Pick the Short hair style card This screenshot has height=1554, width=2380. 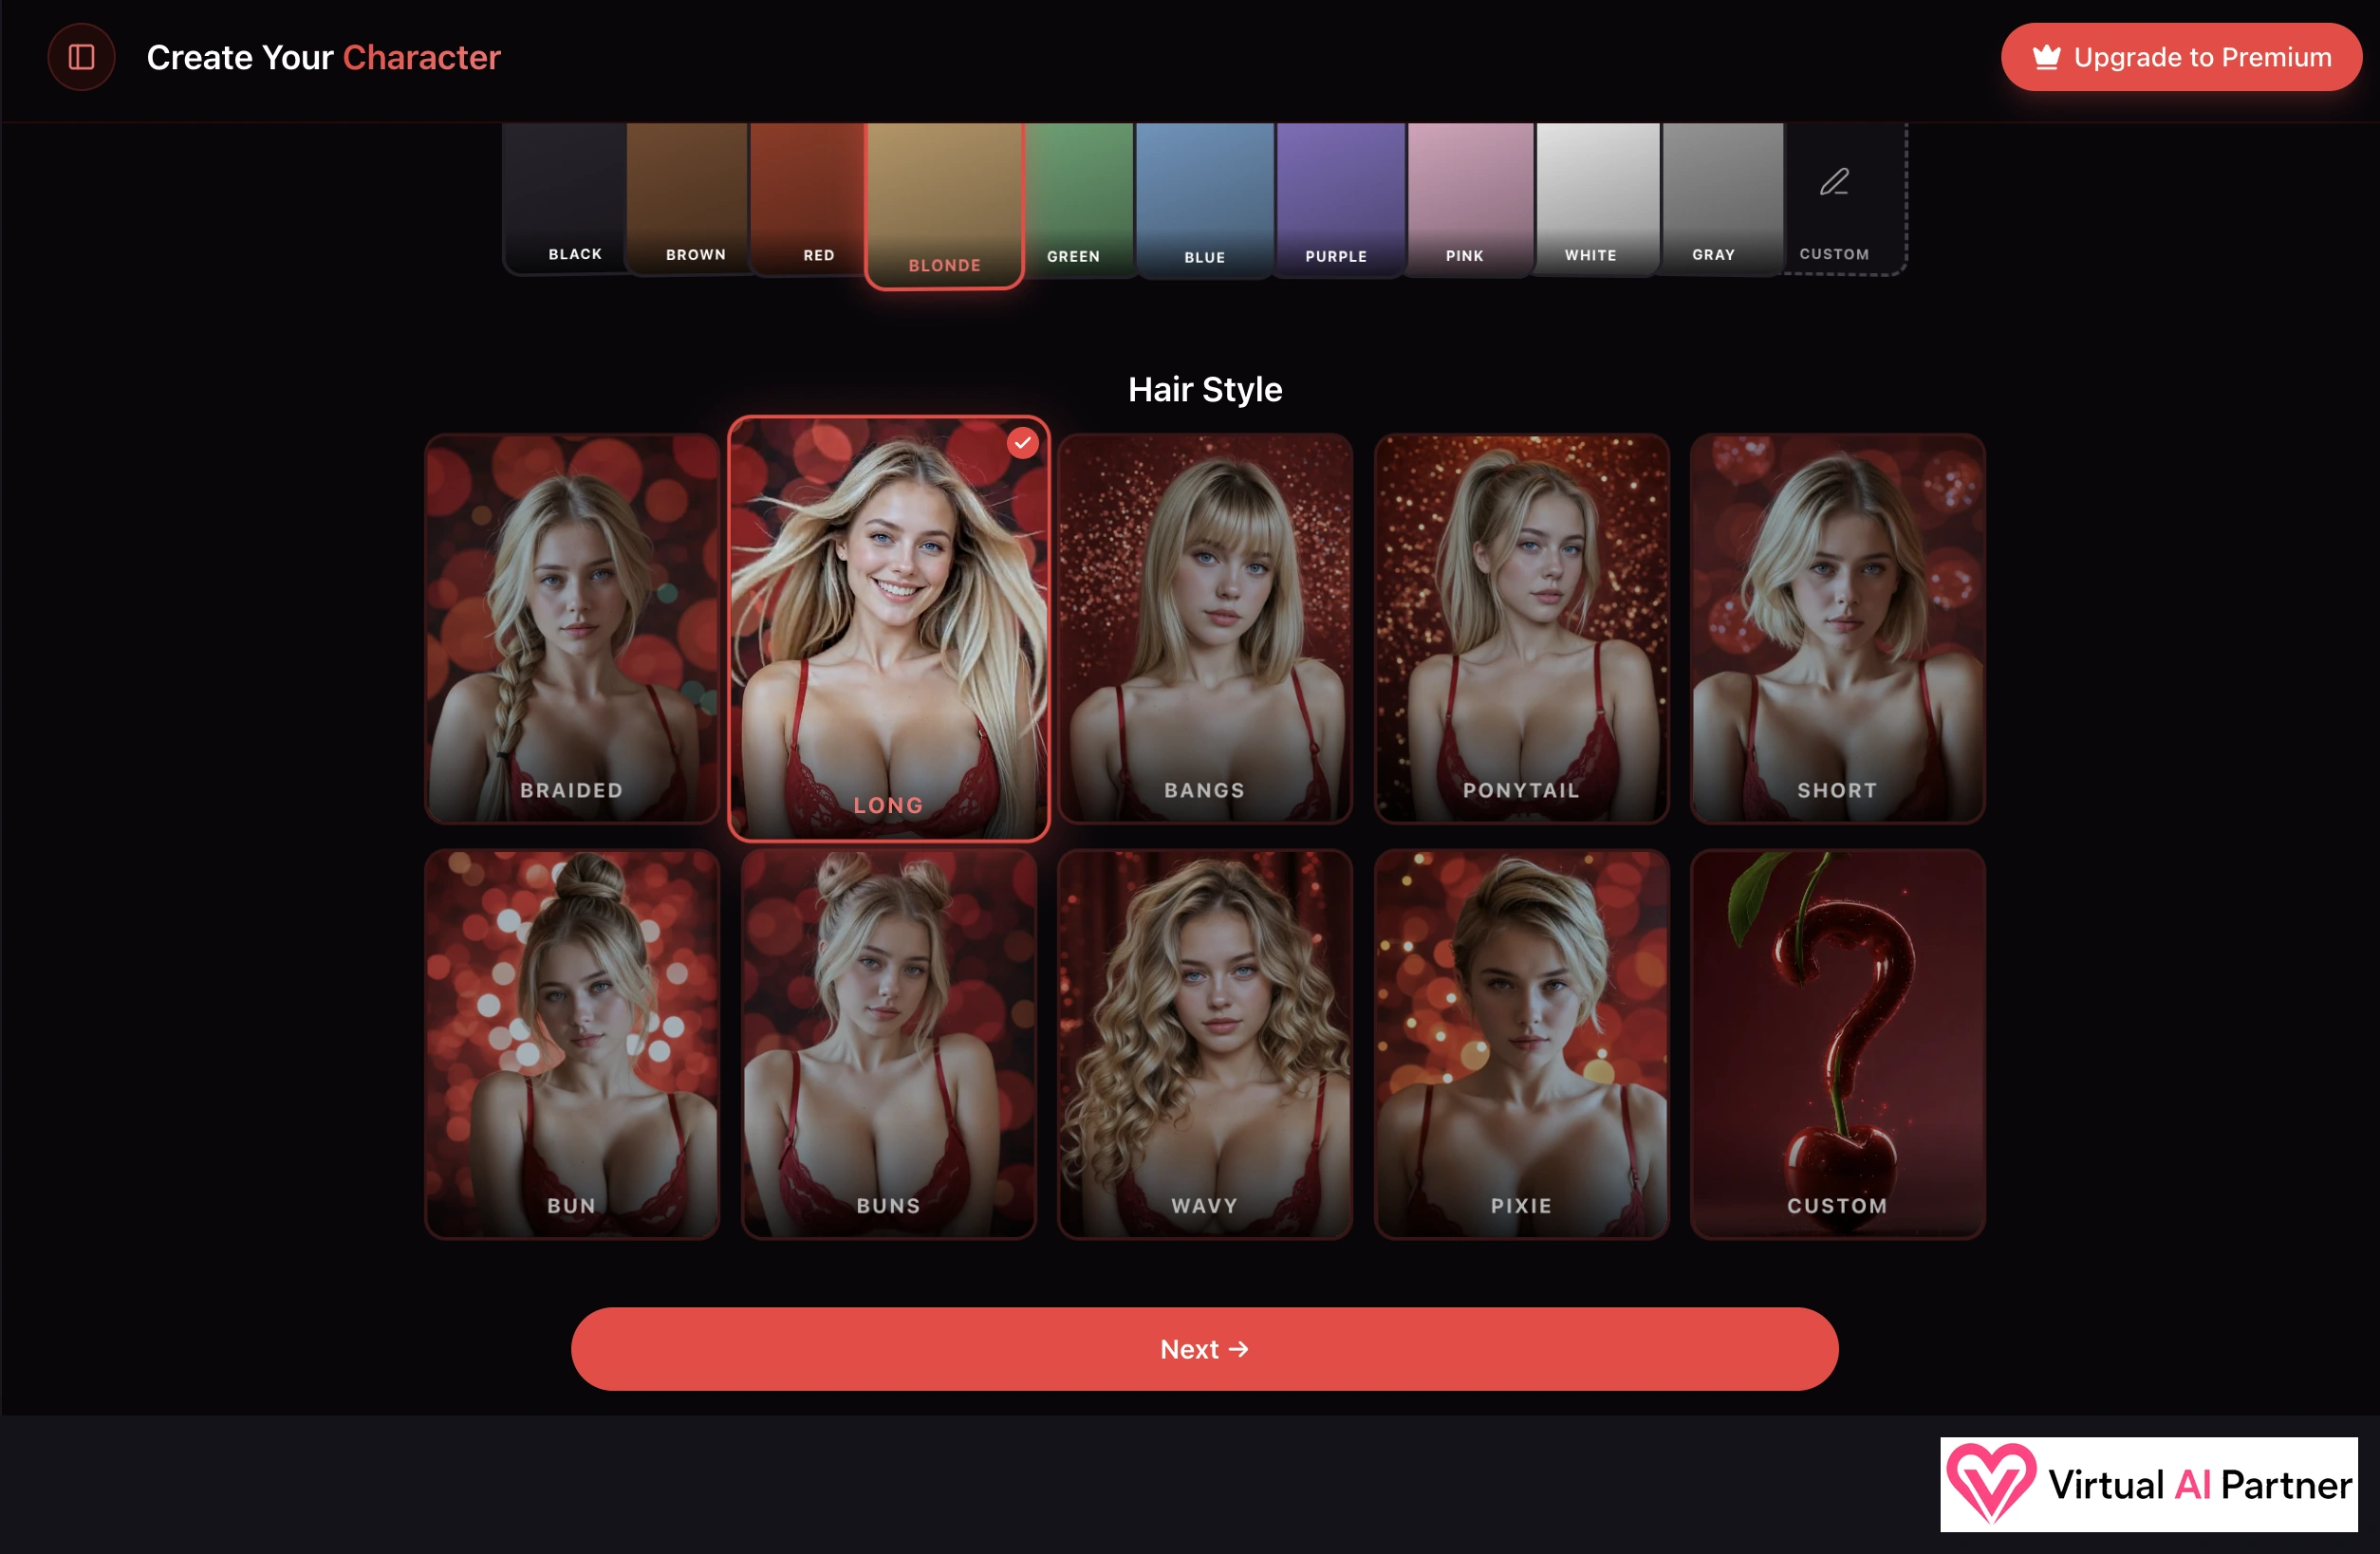point(1837,628)
